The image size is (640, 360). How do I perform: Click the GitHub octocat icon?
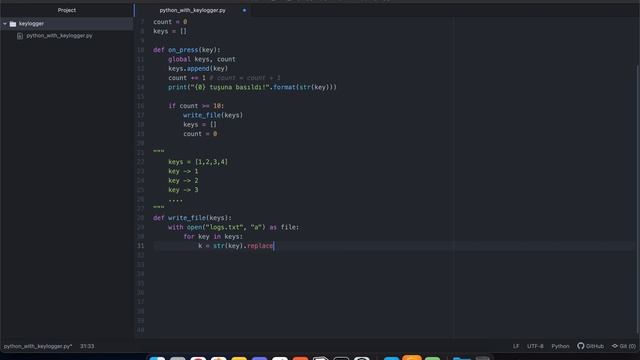[580, 346]
